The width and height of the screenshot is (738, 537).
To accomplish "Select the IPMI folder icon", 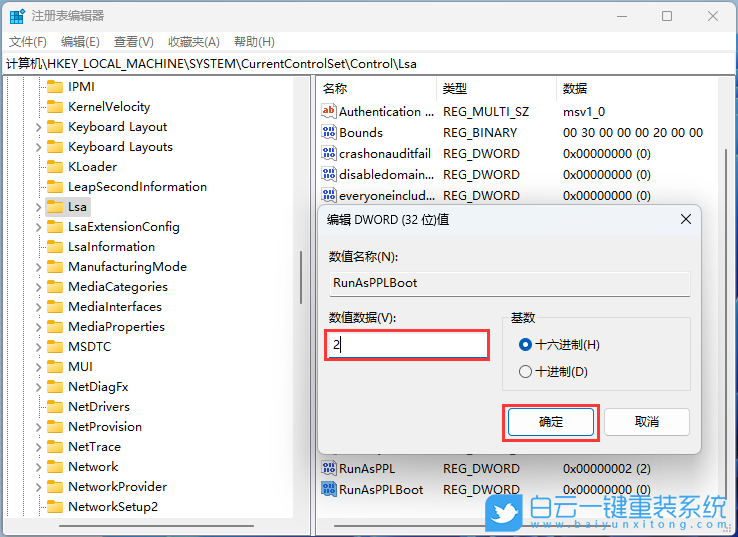I will tap(55, 87).
